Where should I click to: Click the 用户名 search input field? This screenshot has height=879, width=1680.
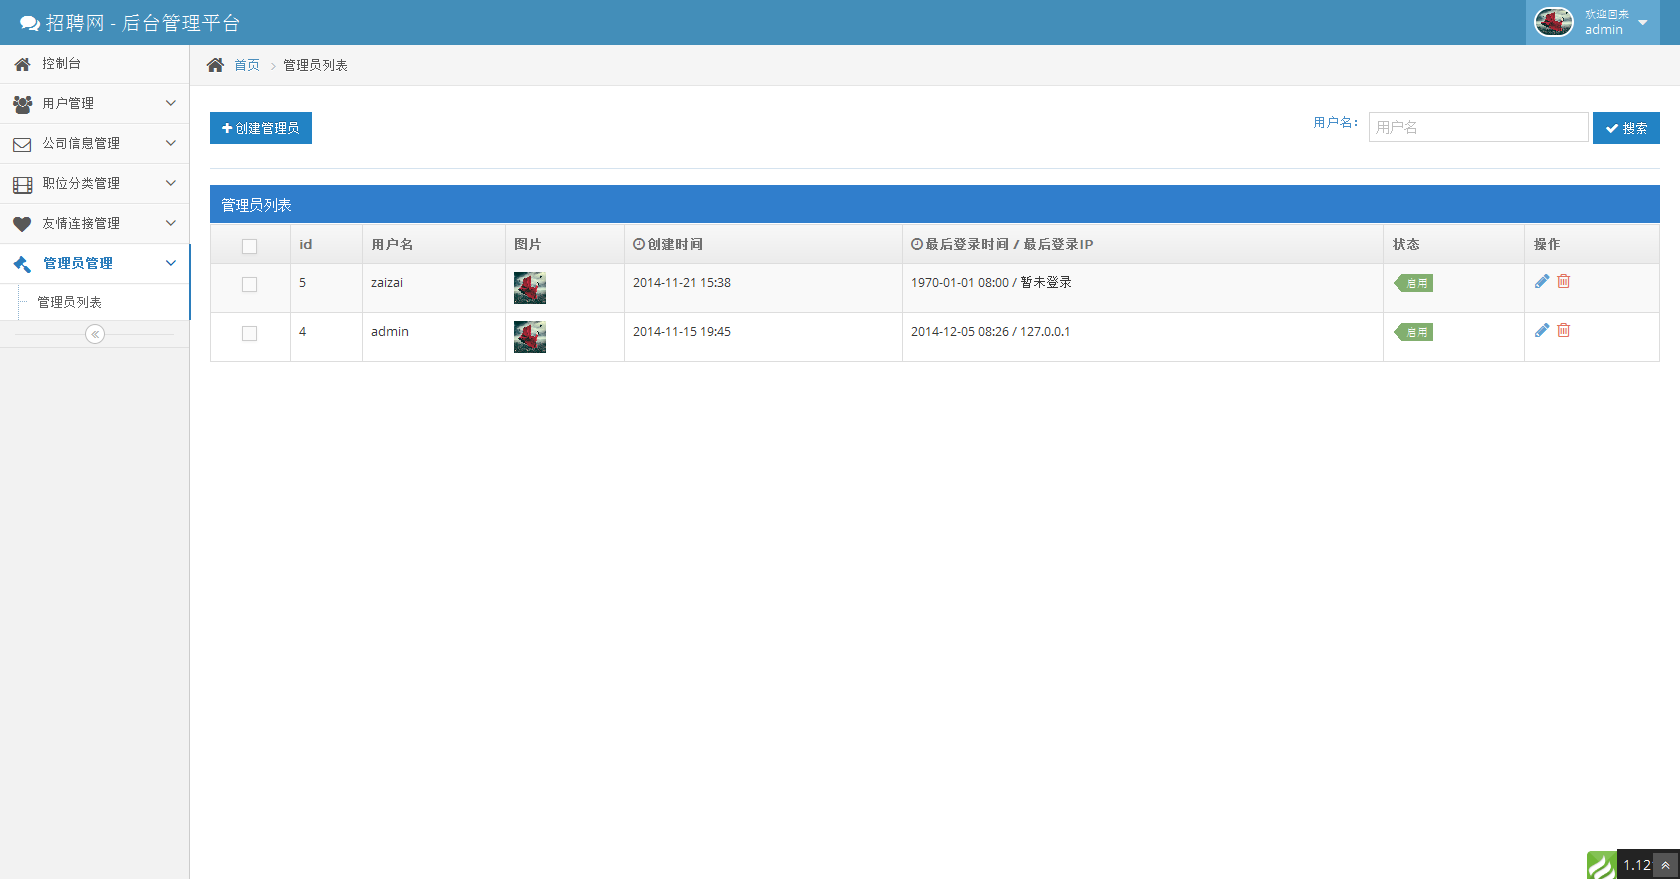pyautogui.click(x=1478, y=127)
